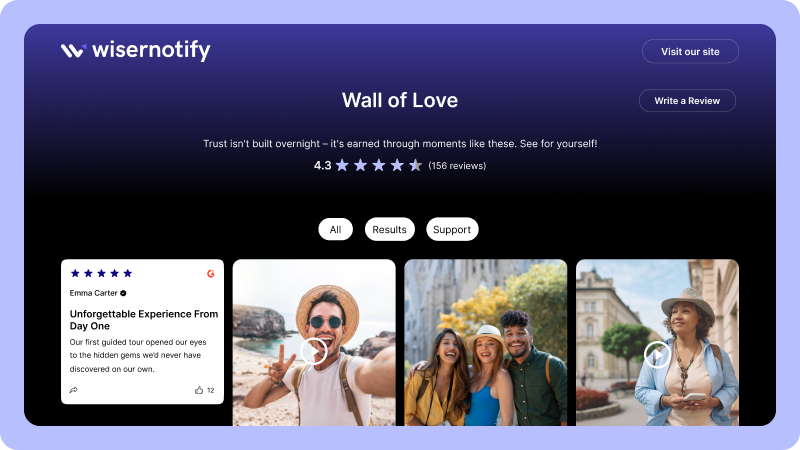800x450 pixels.
Task: Like the review with the thumbs-up icon
Action: point(199,390)
